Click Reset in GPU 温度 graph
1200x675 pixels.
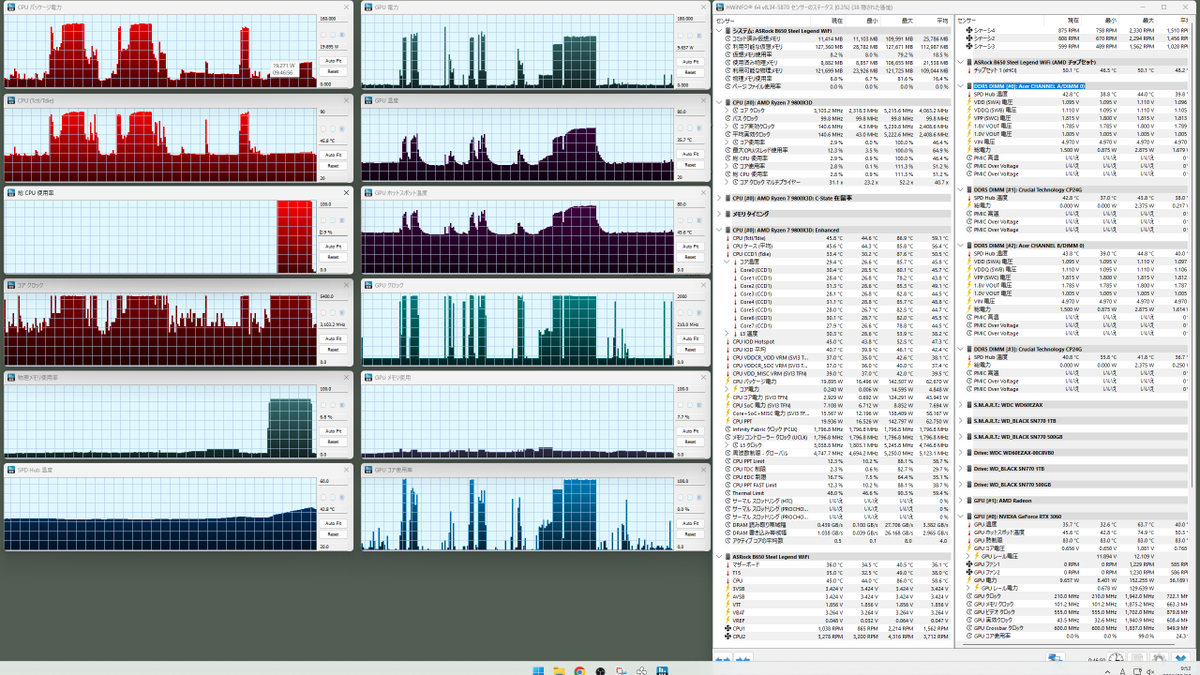tap(689, 165)
